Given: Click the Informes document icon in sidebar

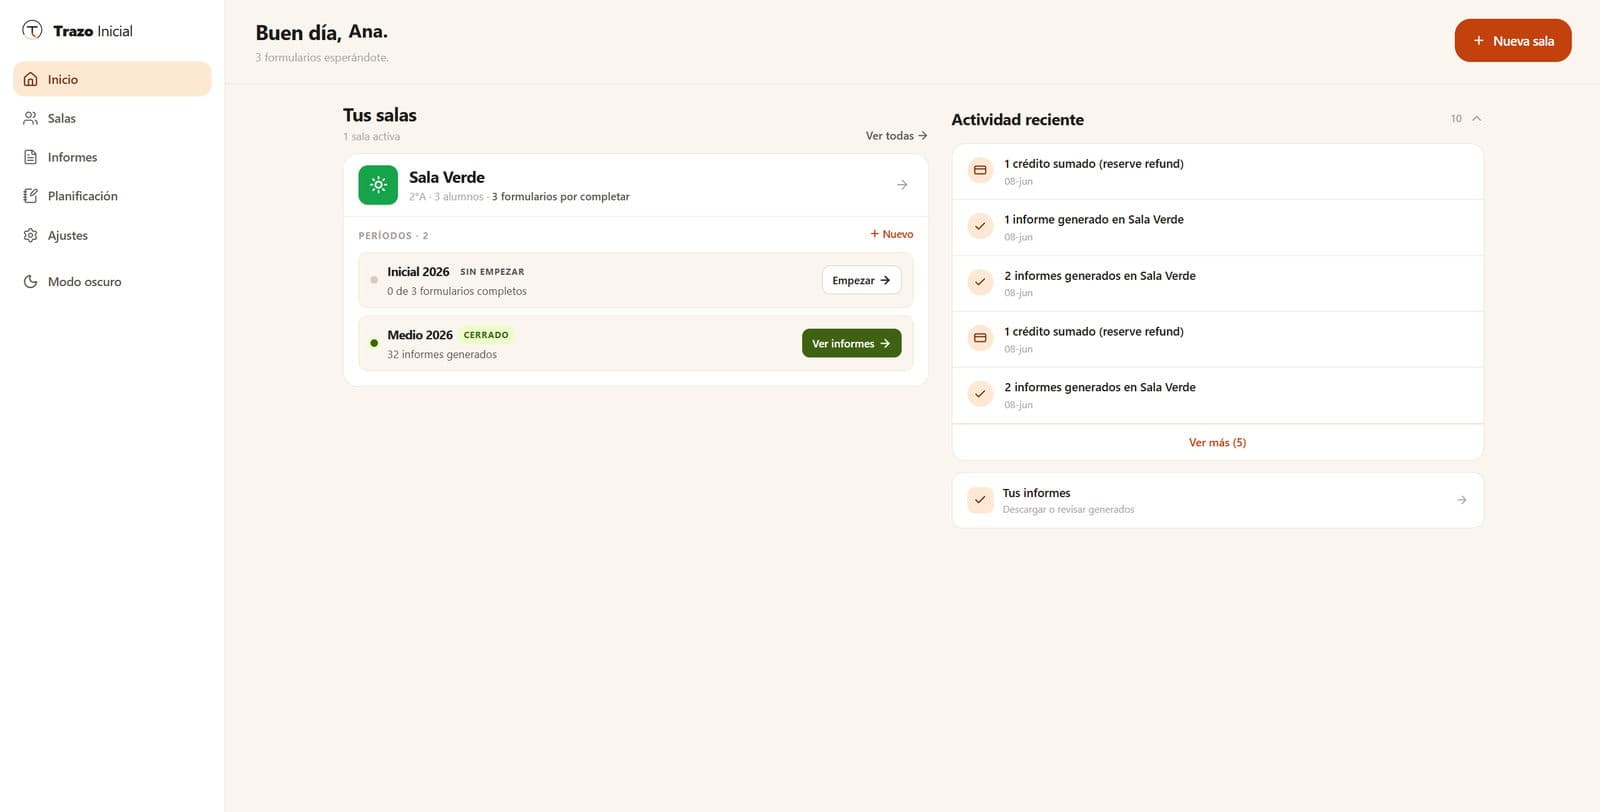Looking at the screenshot, I should coord(30,157).
